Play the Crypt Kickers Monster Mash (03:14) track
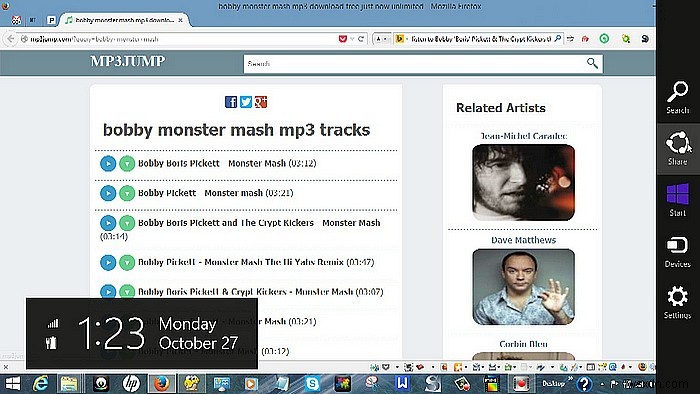Image resolution: width=700 pixels, height=394 pixels. pos(108,223)
